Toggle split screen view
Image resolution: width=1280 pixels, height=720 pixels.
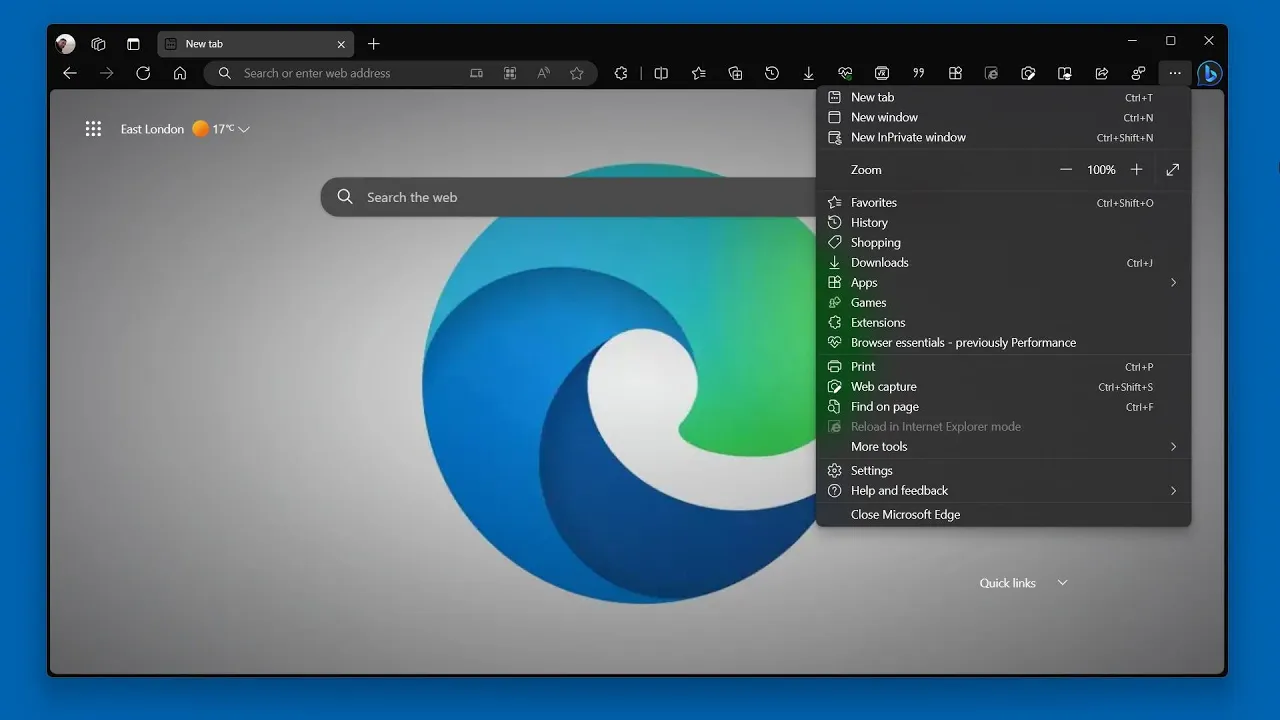pos(661,73)
